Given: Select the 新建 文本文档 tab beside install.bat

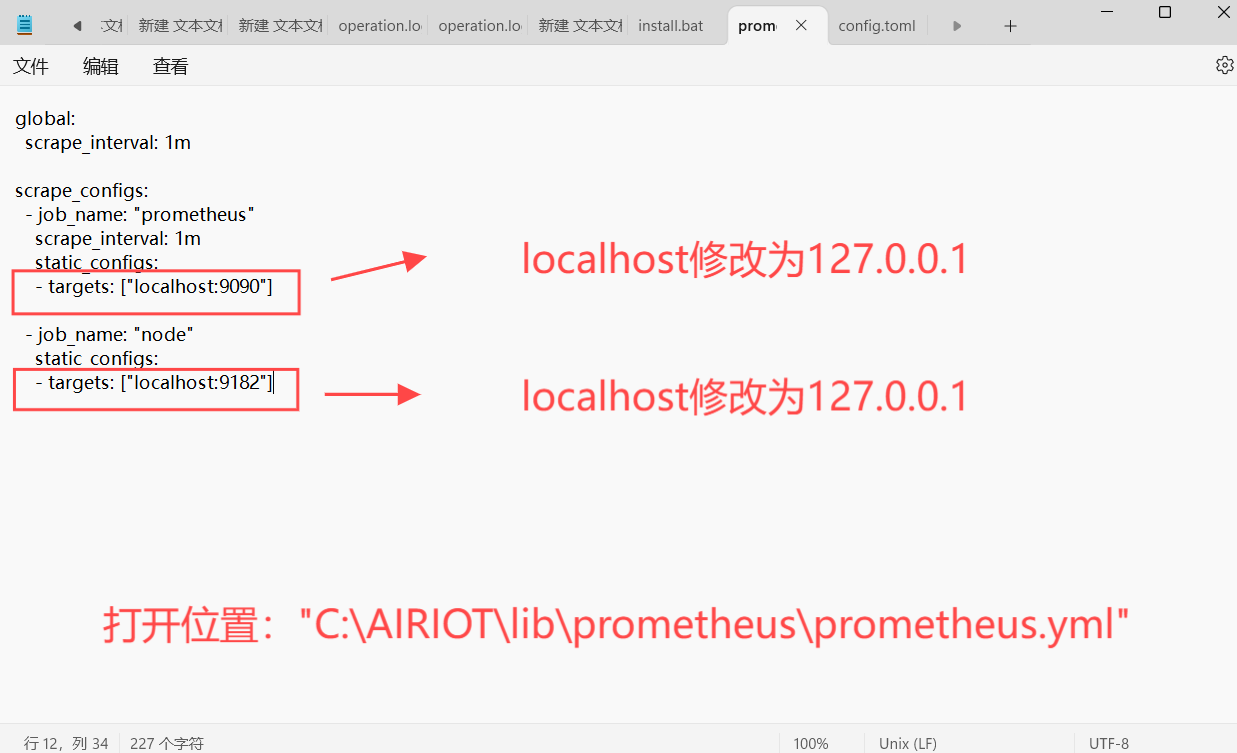Looking at the screenshot, I should click(x=580, y=26).
